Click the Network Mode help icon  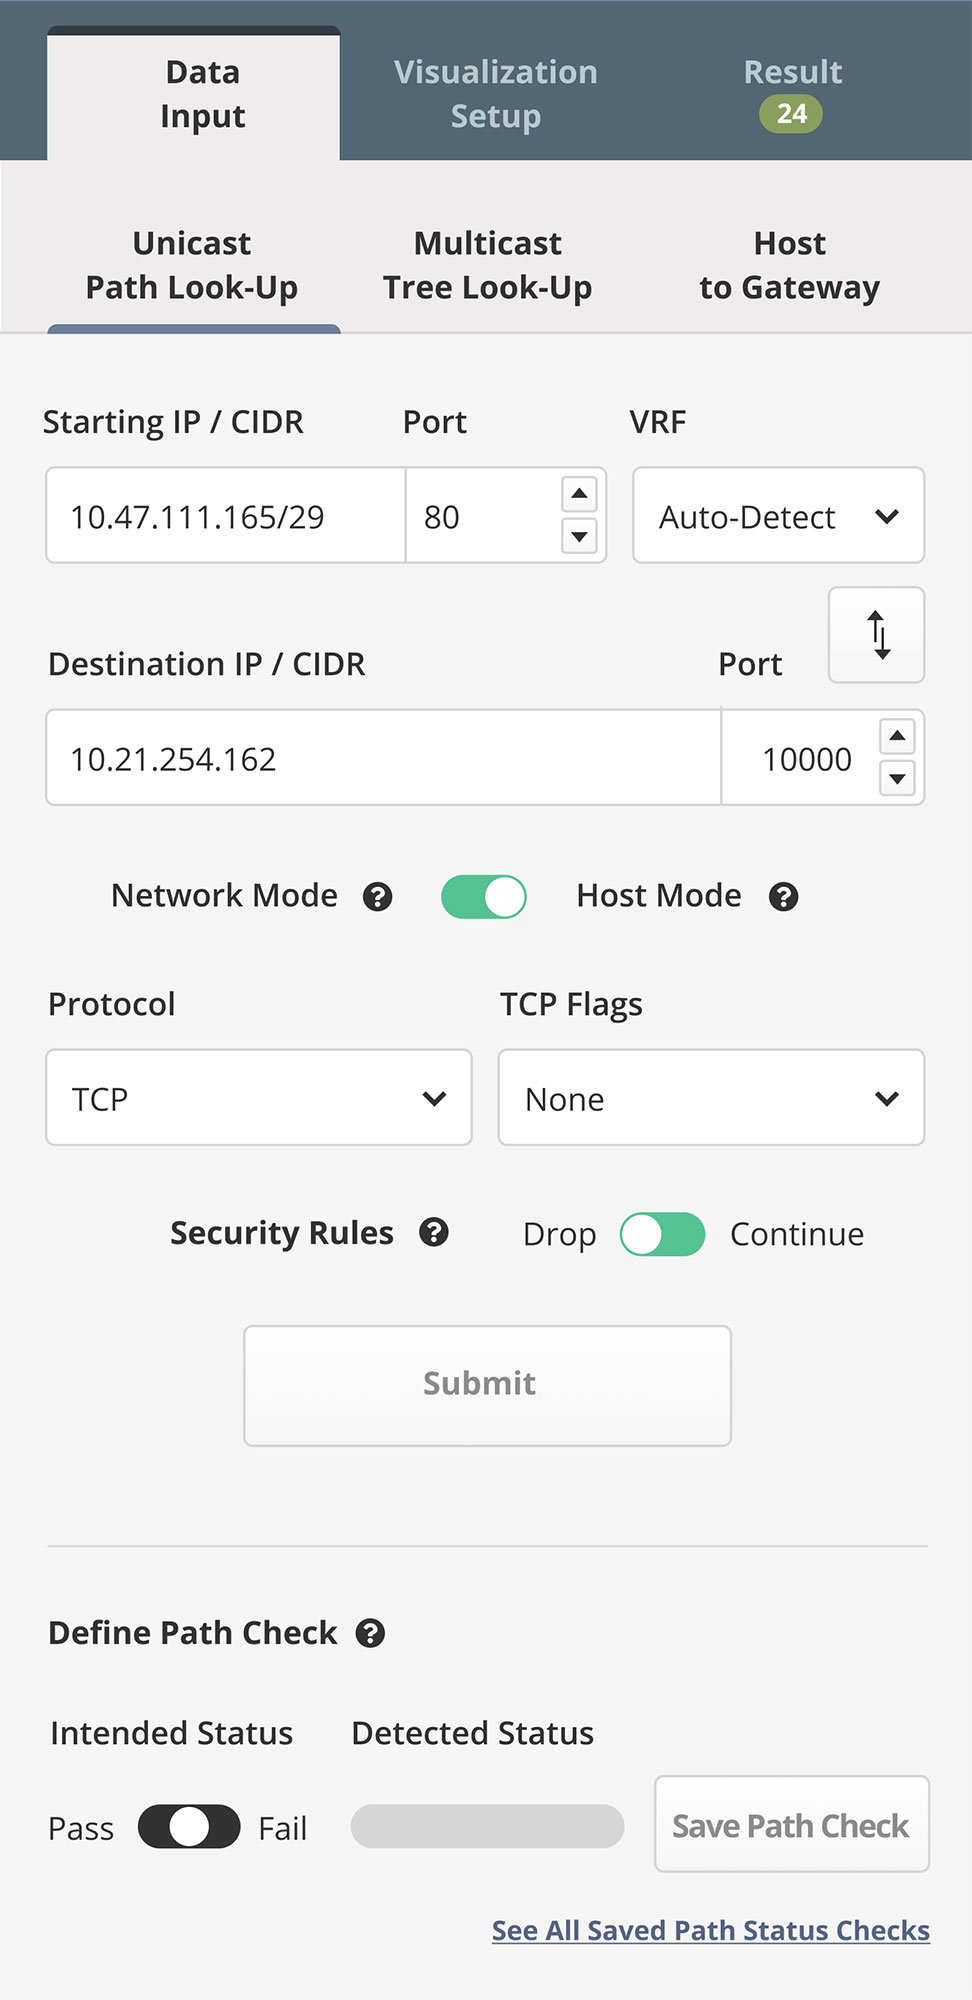click(377, 897)
